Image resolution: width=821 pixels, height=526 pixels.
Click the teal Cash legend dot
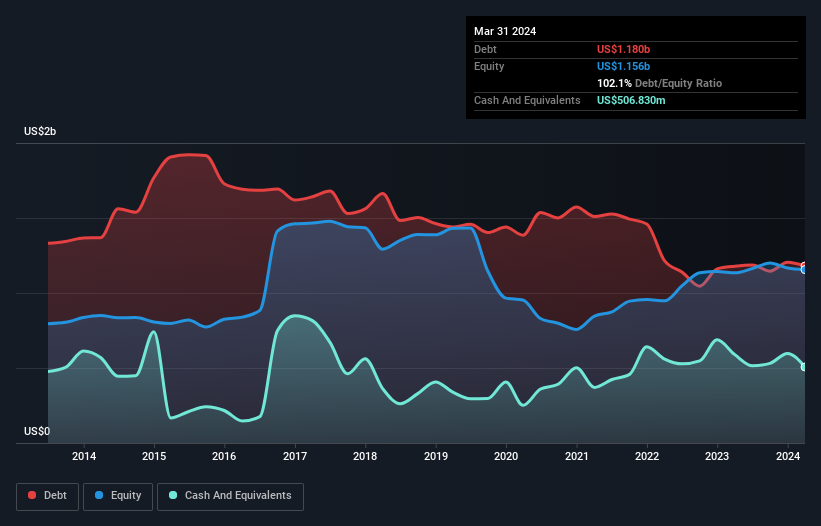click(x=173, y=495)
